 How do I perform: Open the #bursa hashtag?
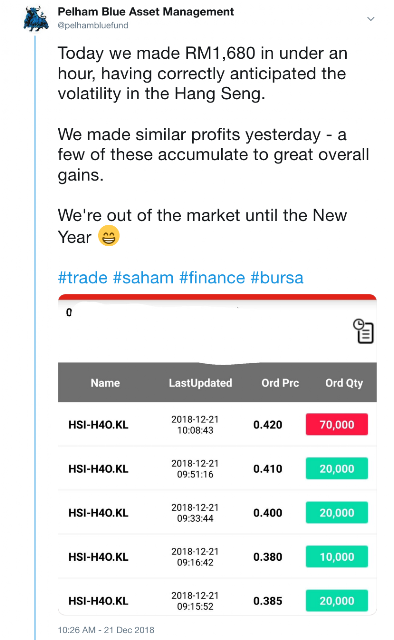[277, 278]
